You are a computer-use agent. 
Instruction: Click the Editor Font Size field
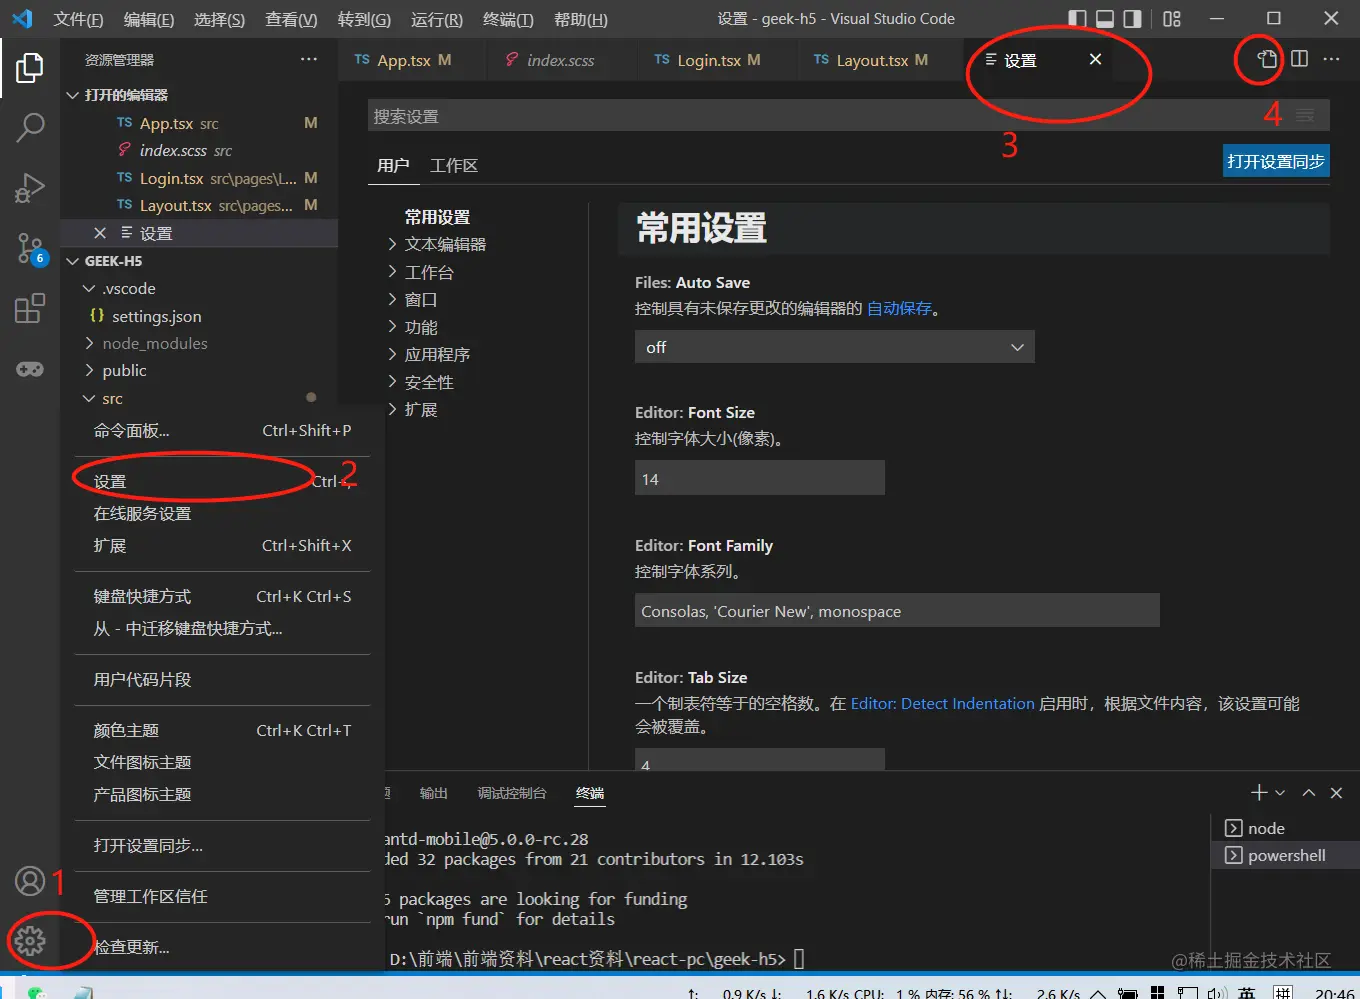pos(760,478)
